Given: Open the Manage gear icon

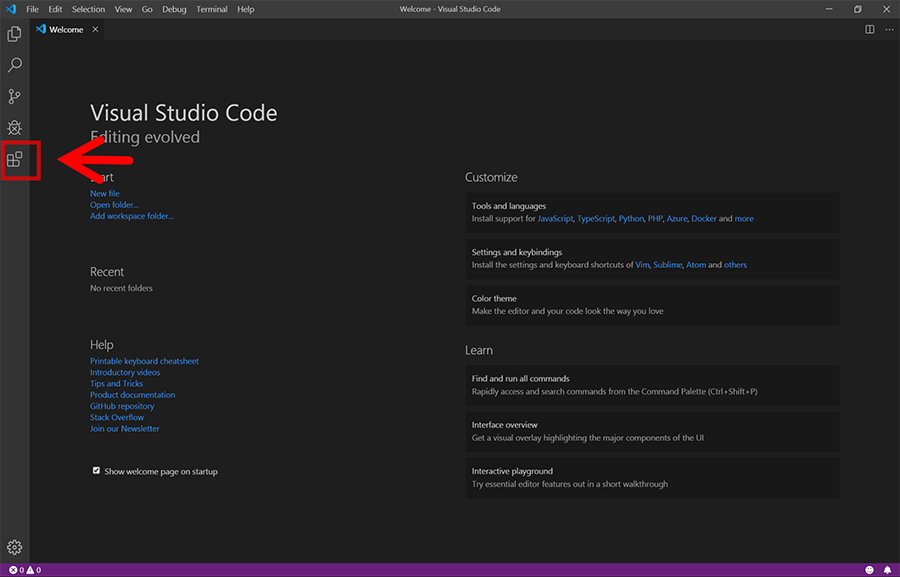Looking at the screenshot, I should coord(14,547).
